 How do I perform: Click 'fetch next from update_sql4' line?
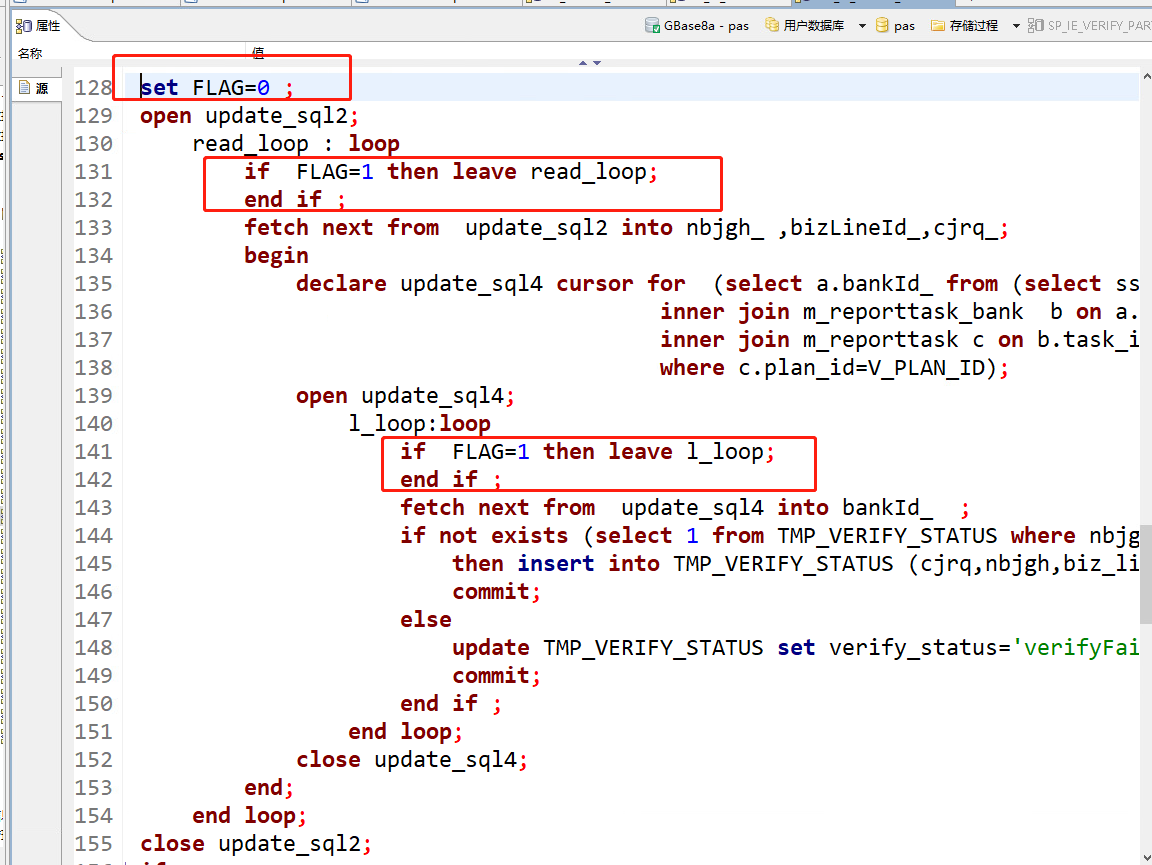click(x=685, y=507)
